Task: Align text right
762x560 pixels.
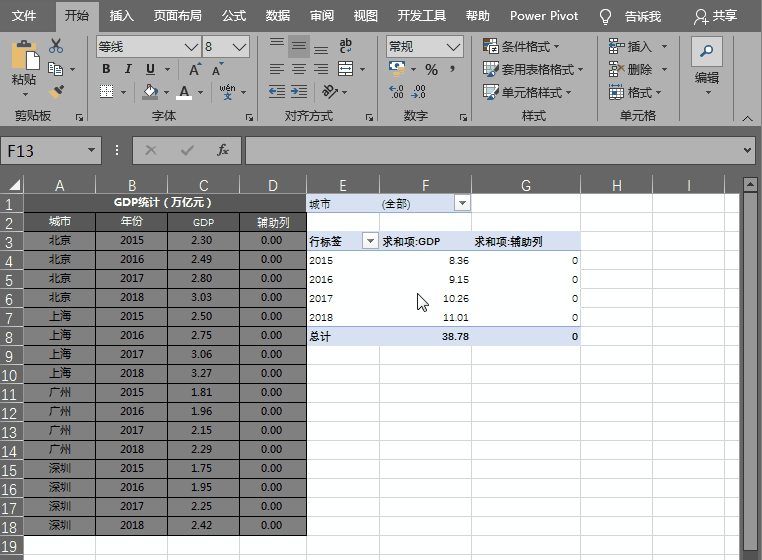Action: pos(321,69)
